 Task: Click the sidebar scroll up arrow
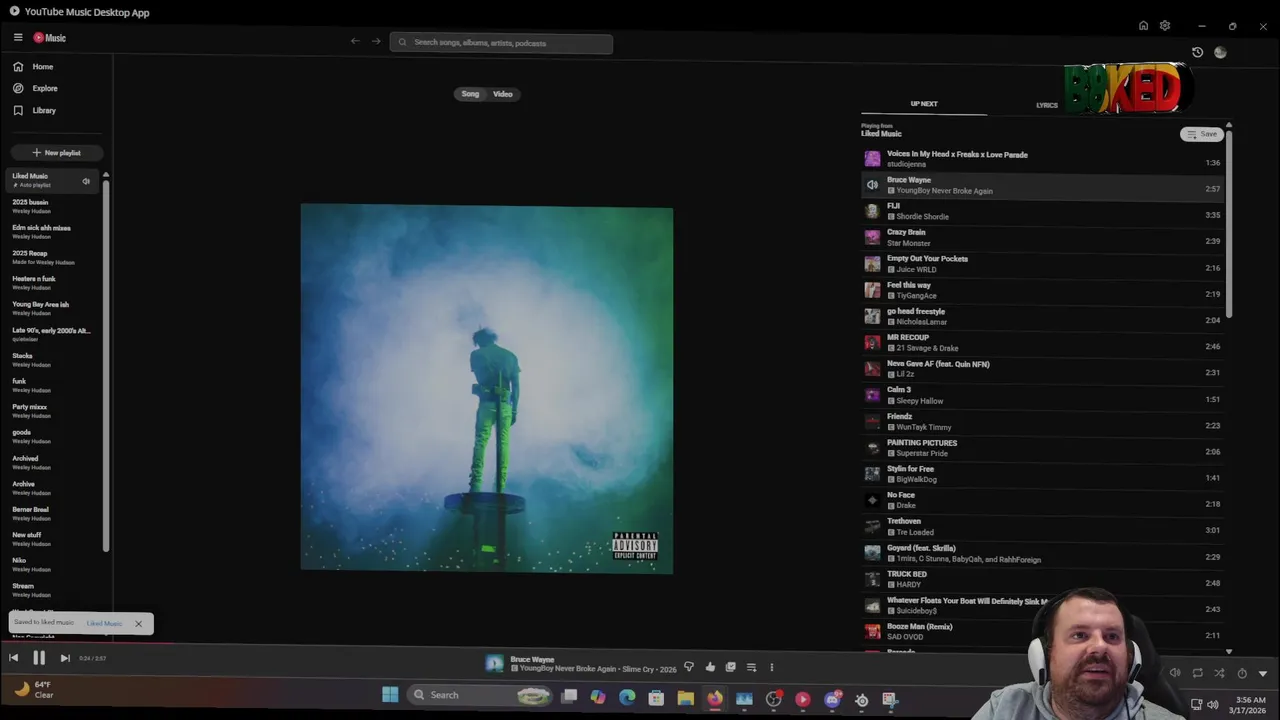coord(105,175)
